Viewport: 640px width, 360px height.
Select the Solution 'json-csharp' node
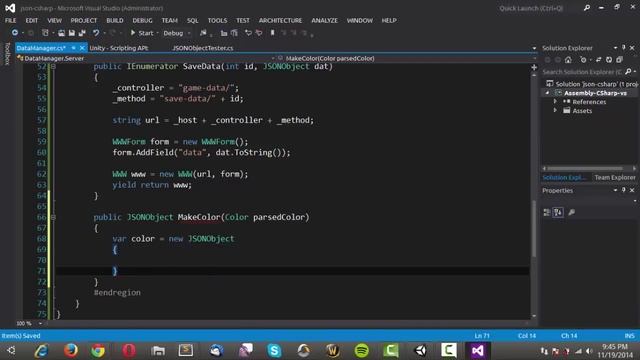(592, 84)
